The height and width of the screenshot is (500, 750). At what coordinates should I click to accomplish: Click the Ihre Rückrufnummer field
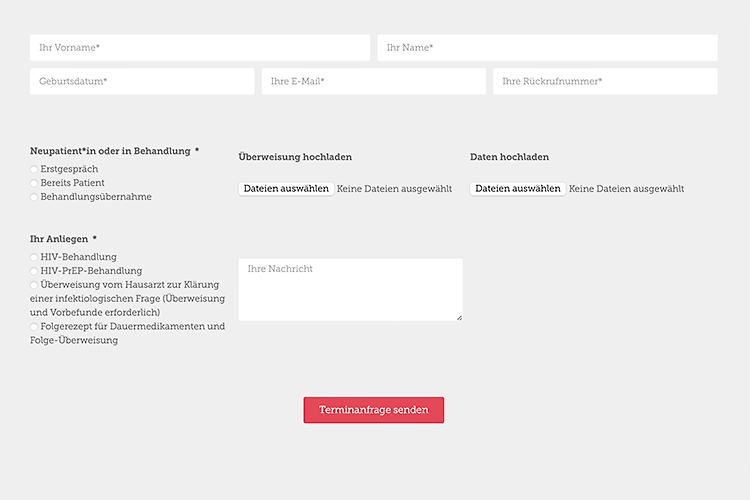click(605, 82)
